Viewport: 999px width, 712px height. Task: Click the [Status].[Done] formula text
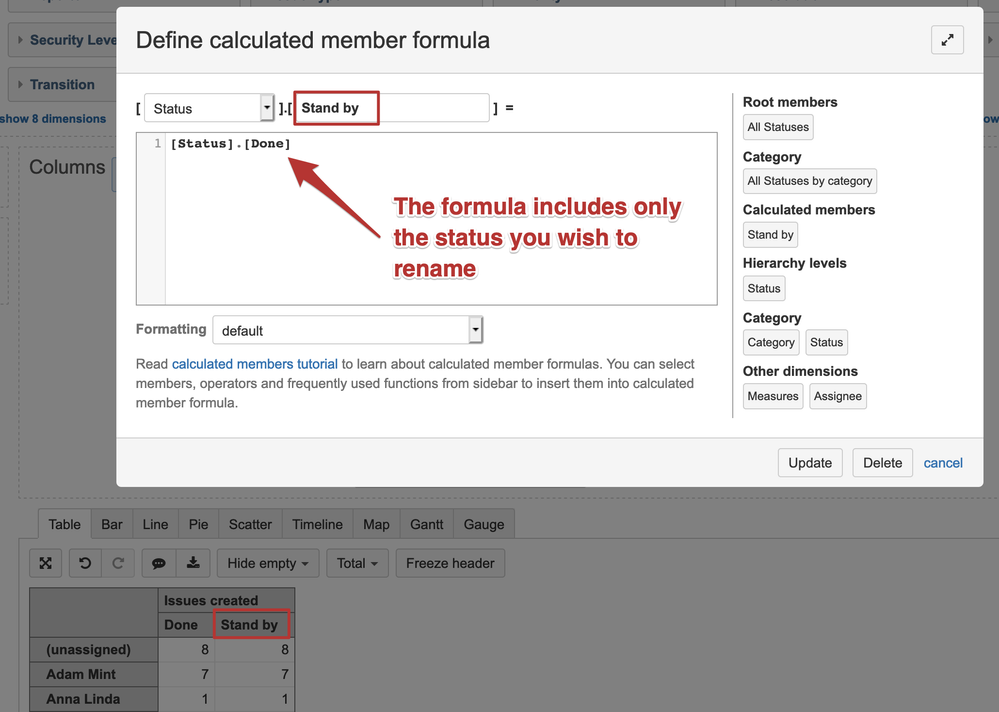[x=231, y=143]
